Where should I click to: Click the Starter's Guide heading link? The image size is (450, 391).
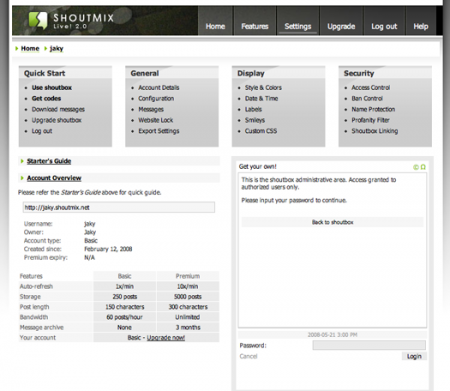49,161
